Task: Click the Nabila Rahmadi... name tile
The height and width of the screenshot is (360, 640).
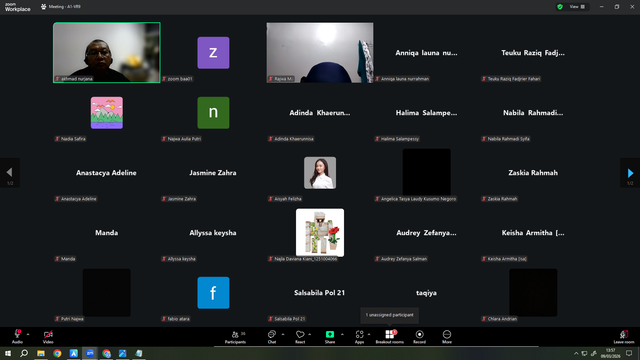Action: coord(533,113)
